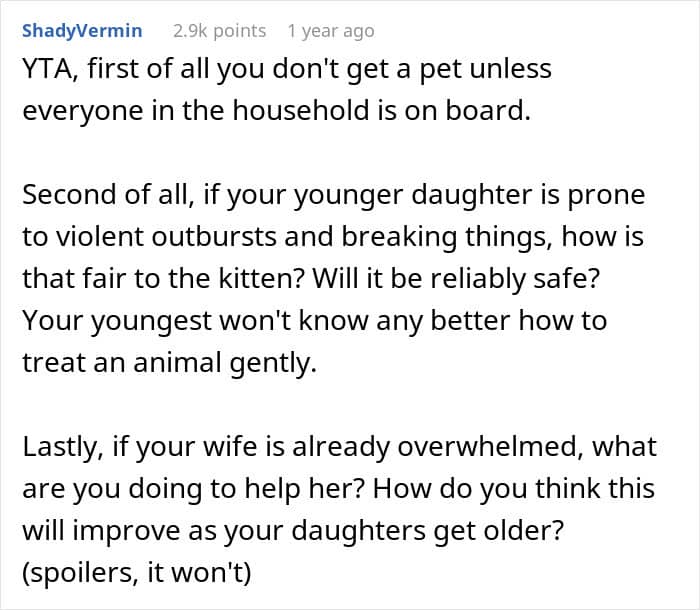Click the phrase 'Second of all'
The height and width of the screenshot is (610, 700).
click(105, 195)
